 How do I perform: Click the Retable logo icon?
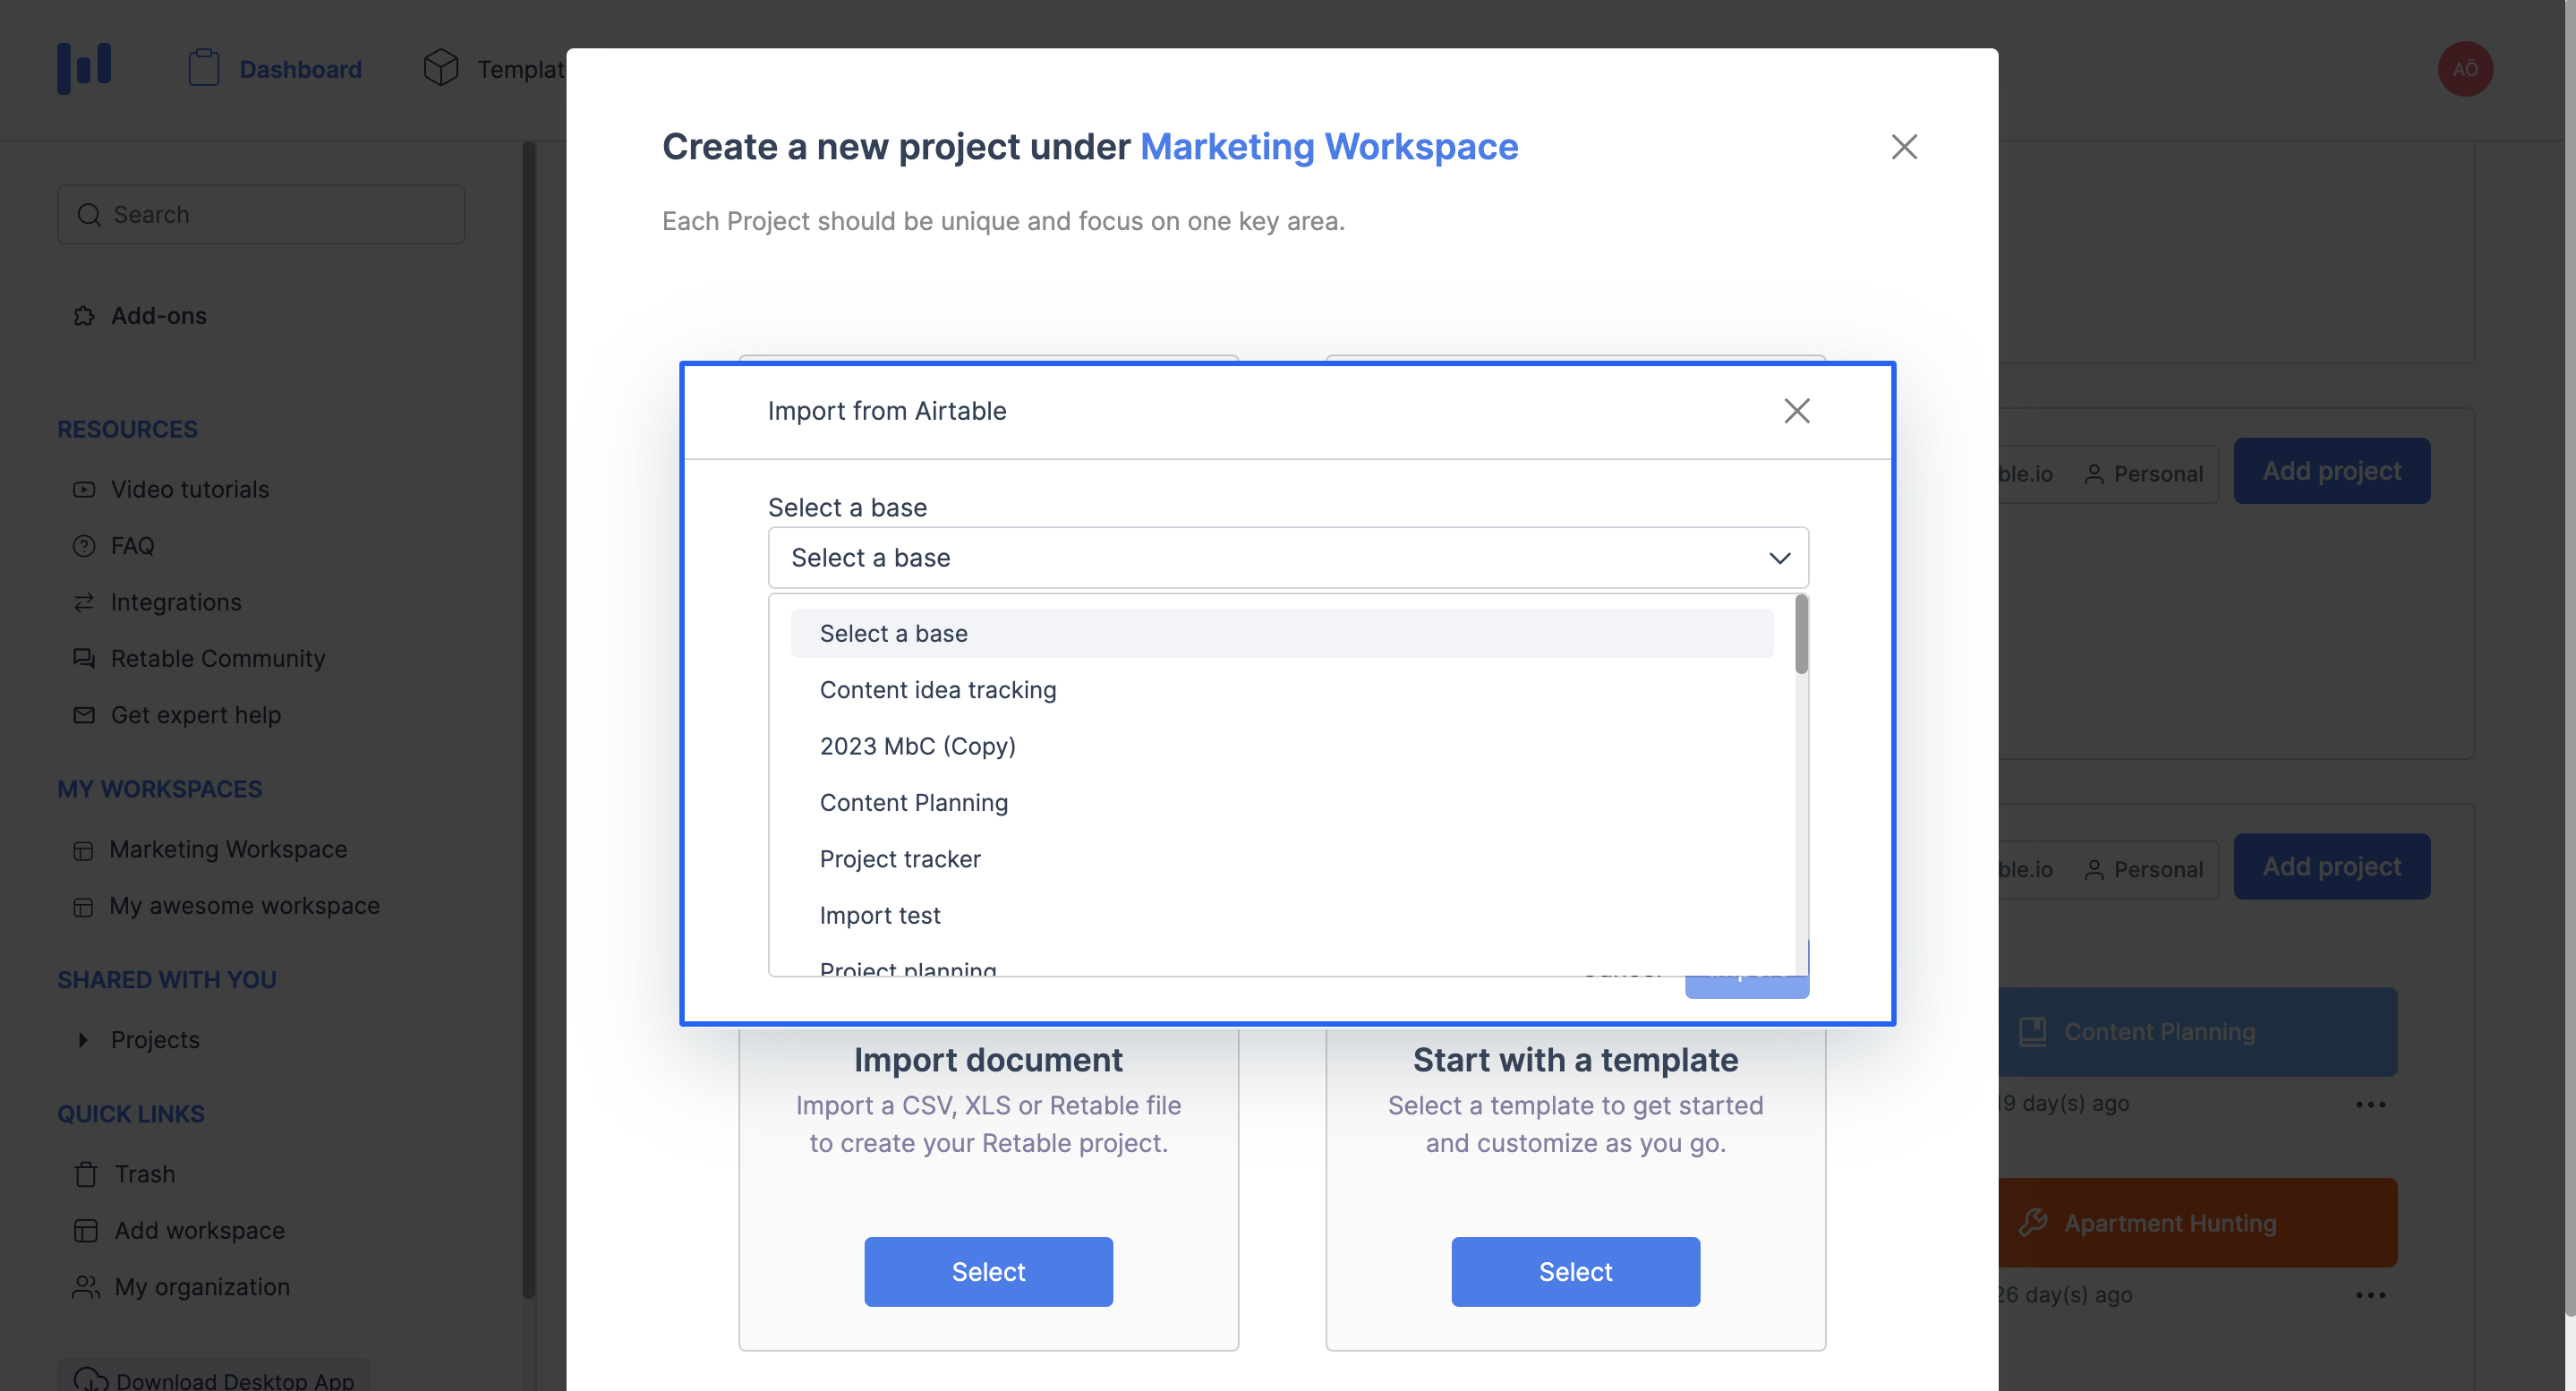point(85,67)
